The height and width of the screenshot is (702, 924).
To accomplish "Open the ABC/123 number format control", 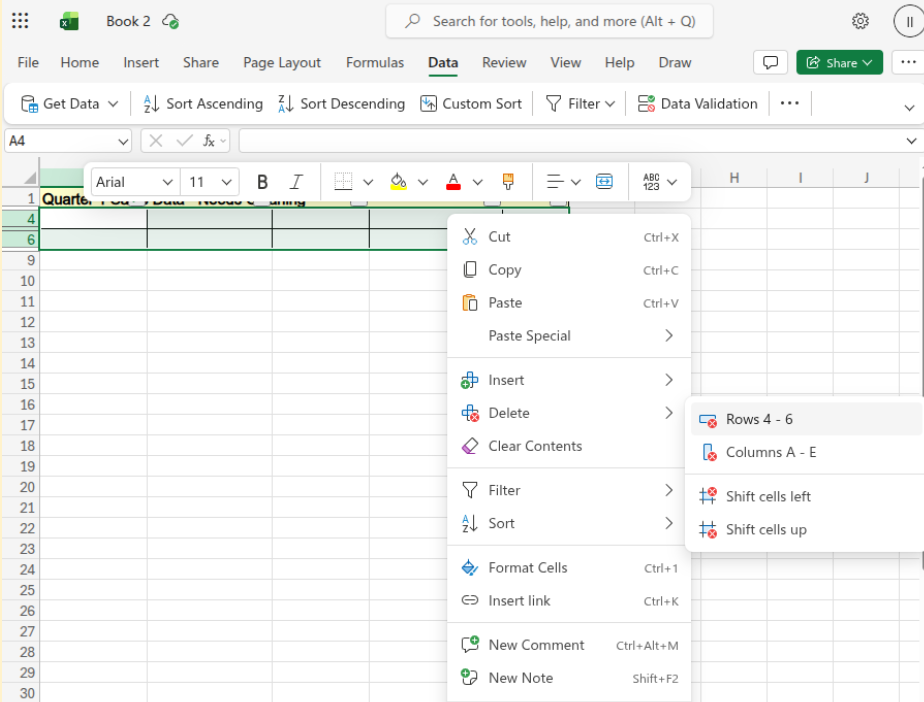I will pyautogui.click(x=657, y=181).
